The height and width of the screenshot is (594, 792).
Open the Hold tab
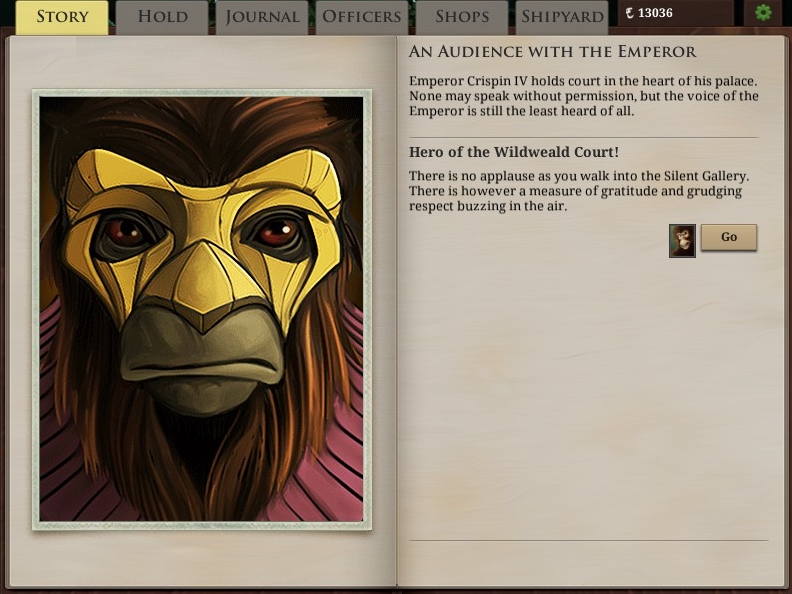[x=162, y=17]
